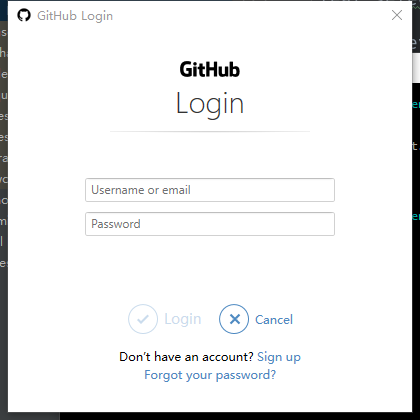Image resolution: width=420 pixels, height=420 pixels.
Task: Click empty title bar area beside GitHub Login
Action: [250, 15]
